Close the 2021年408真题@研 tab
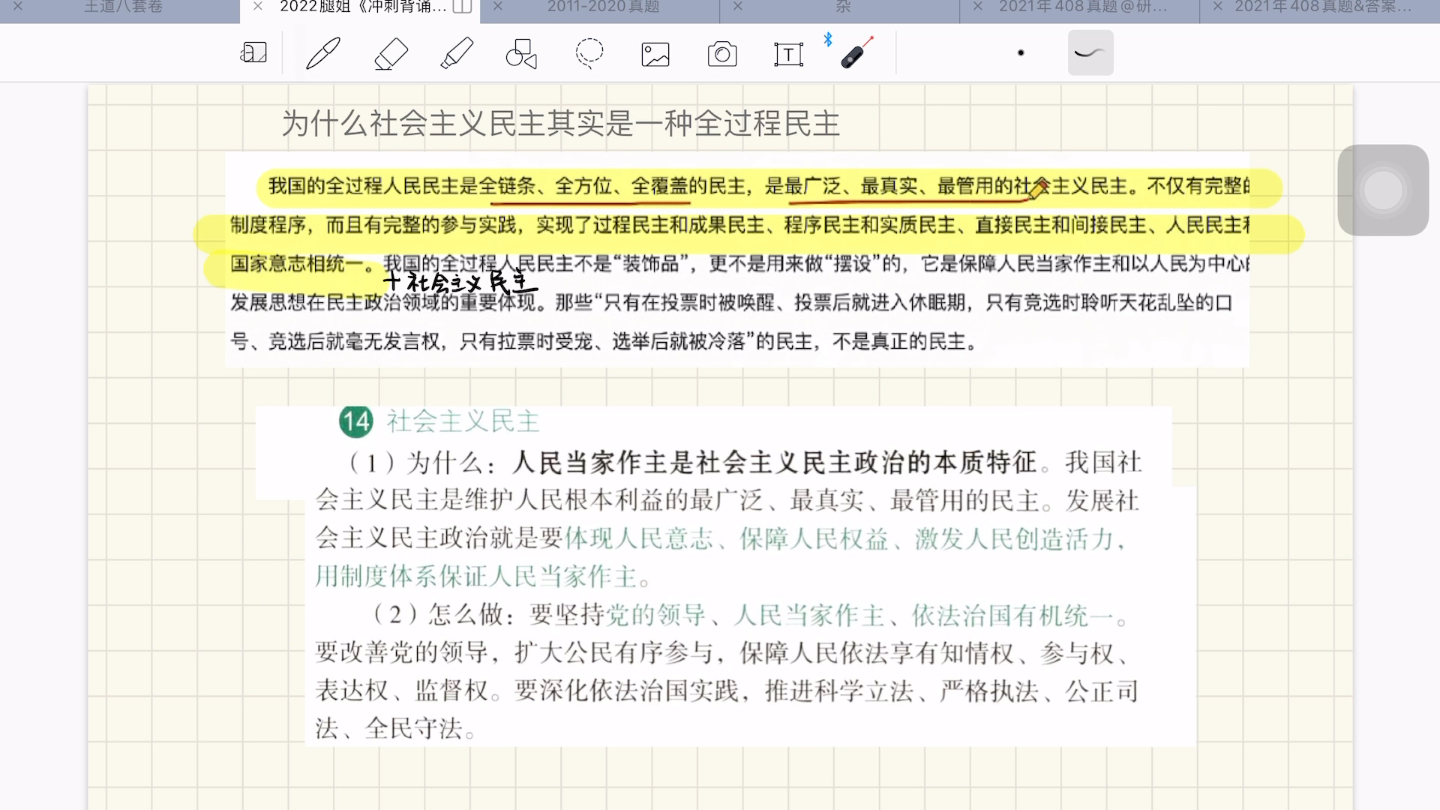 coord(977,7)
